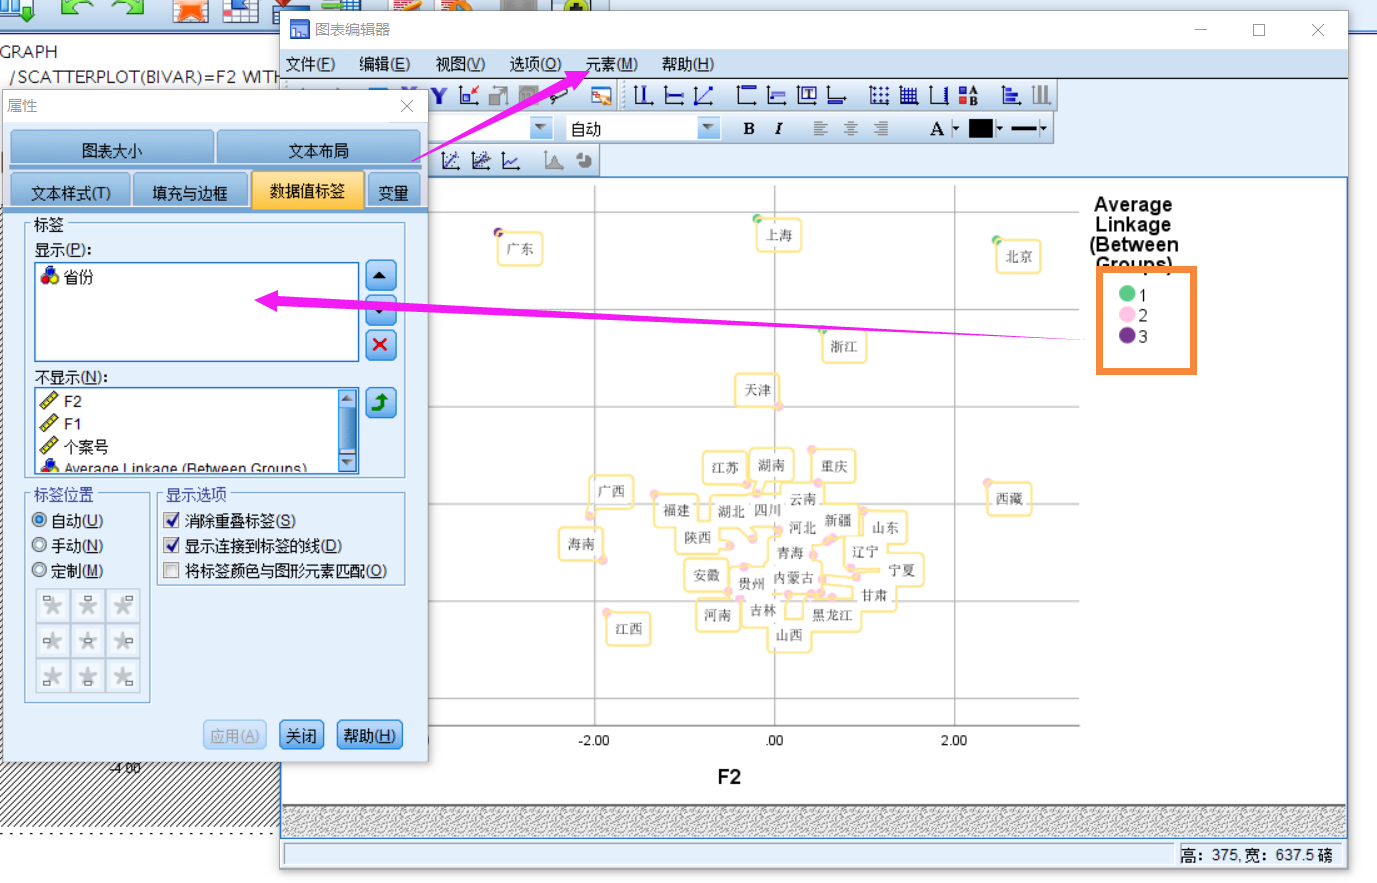Click the solid blue grid lines icon
Viewport: 1377px width, 883px height.
tap(909, 96)
